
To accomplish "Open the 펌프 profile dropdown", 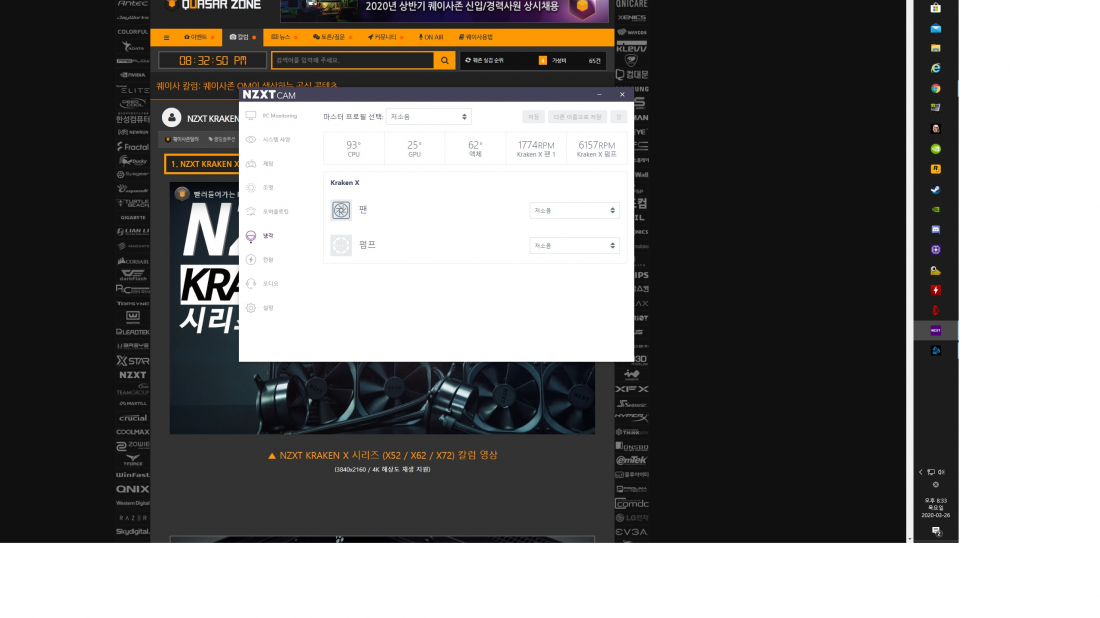I will pyautogui.click(x=574, y=245).
